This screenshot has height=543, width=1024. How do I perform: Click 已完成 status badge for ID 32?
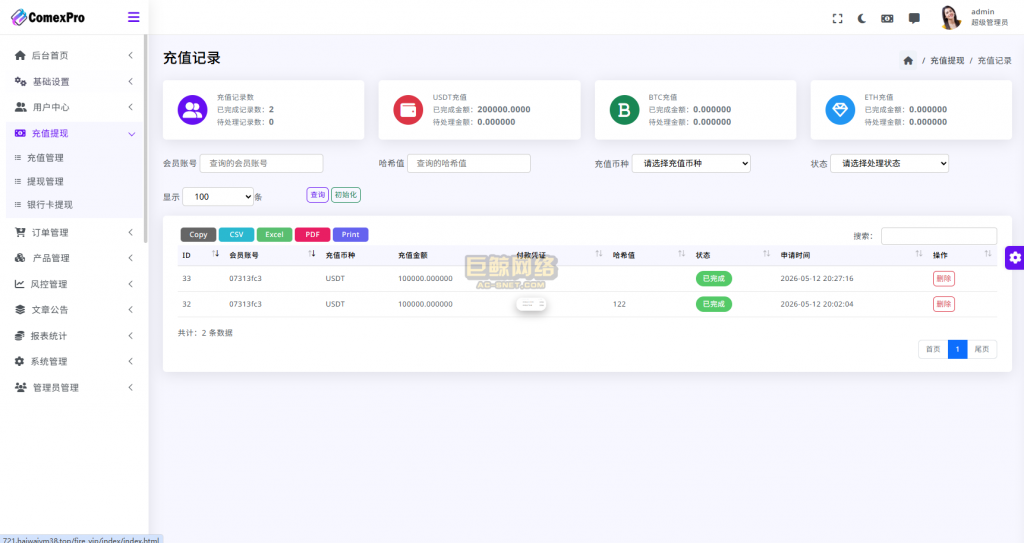click(714, 304)
